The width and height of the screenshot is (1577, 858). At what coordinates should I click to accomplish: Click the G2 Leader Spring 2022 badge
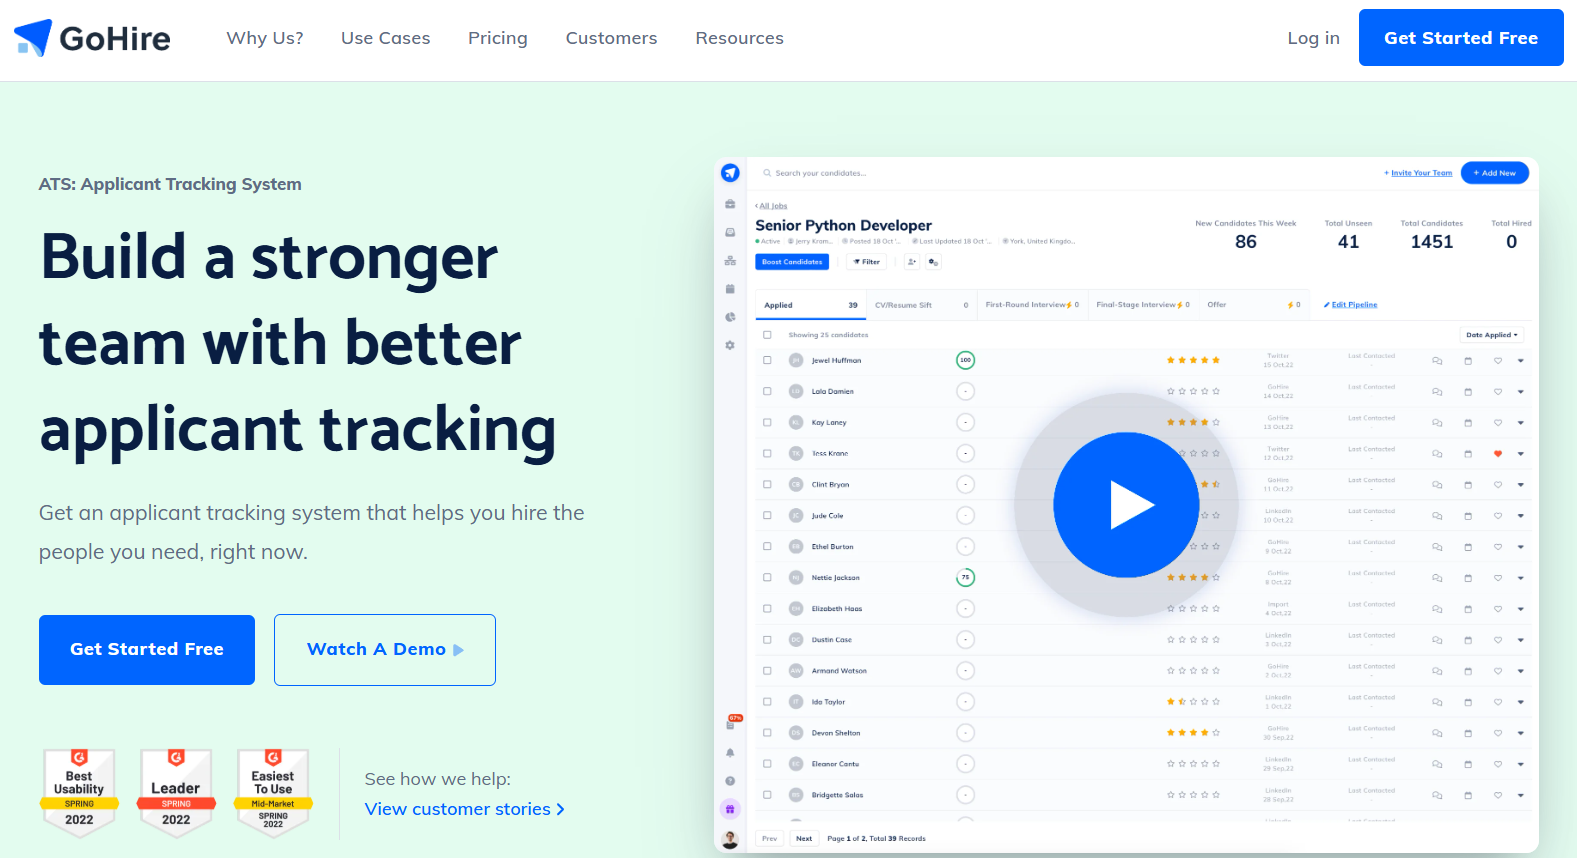[x=176, y=793]
